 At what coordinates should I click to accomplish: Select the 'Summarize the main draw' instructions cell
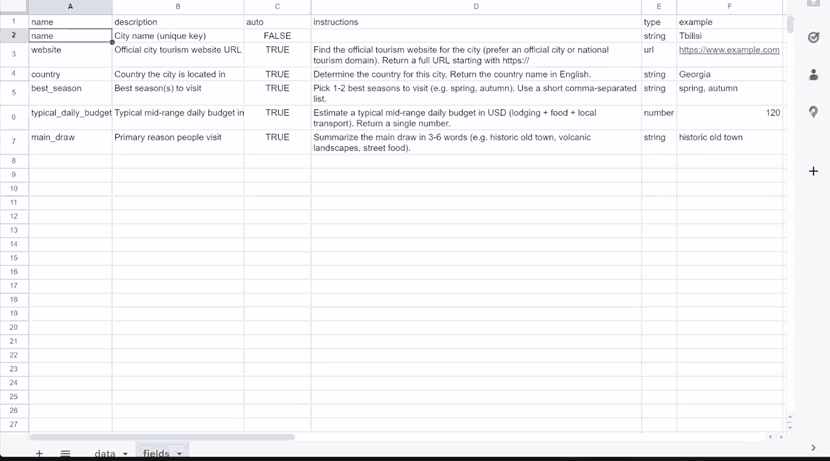tap(476, 142)
